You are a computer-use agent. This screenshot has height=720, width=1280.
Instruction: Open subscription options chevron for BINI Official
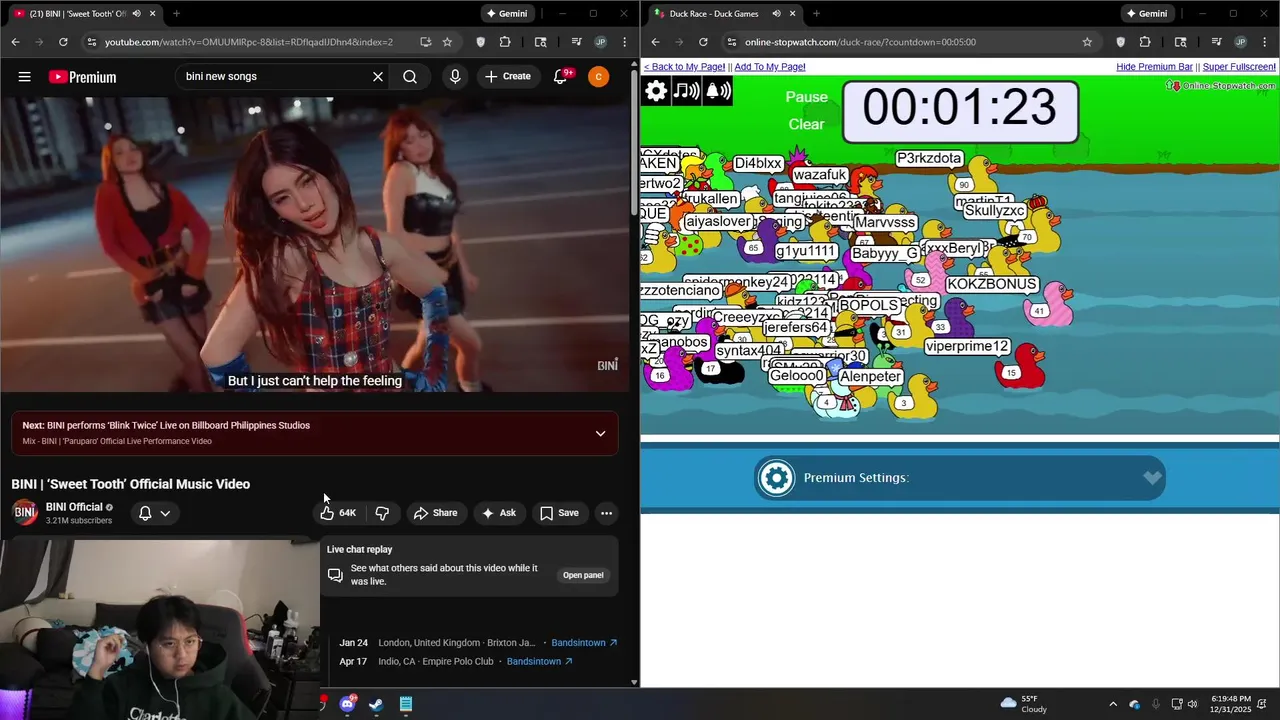tap(165, 513)
